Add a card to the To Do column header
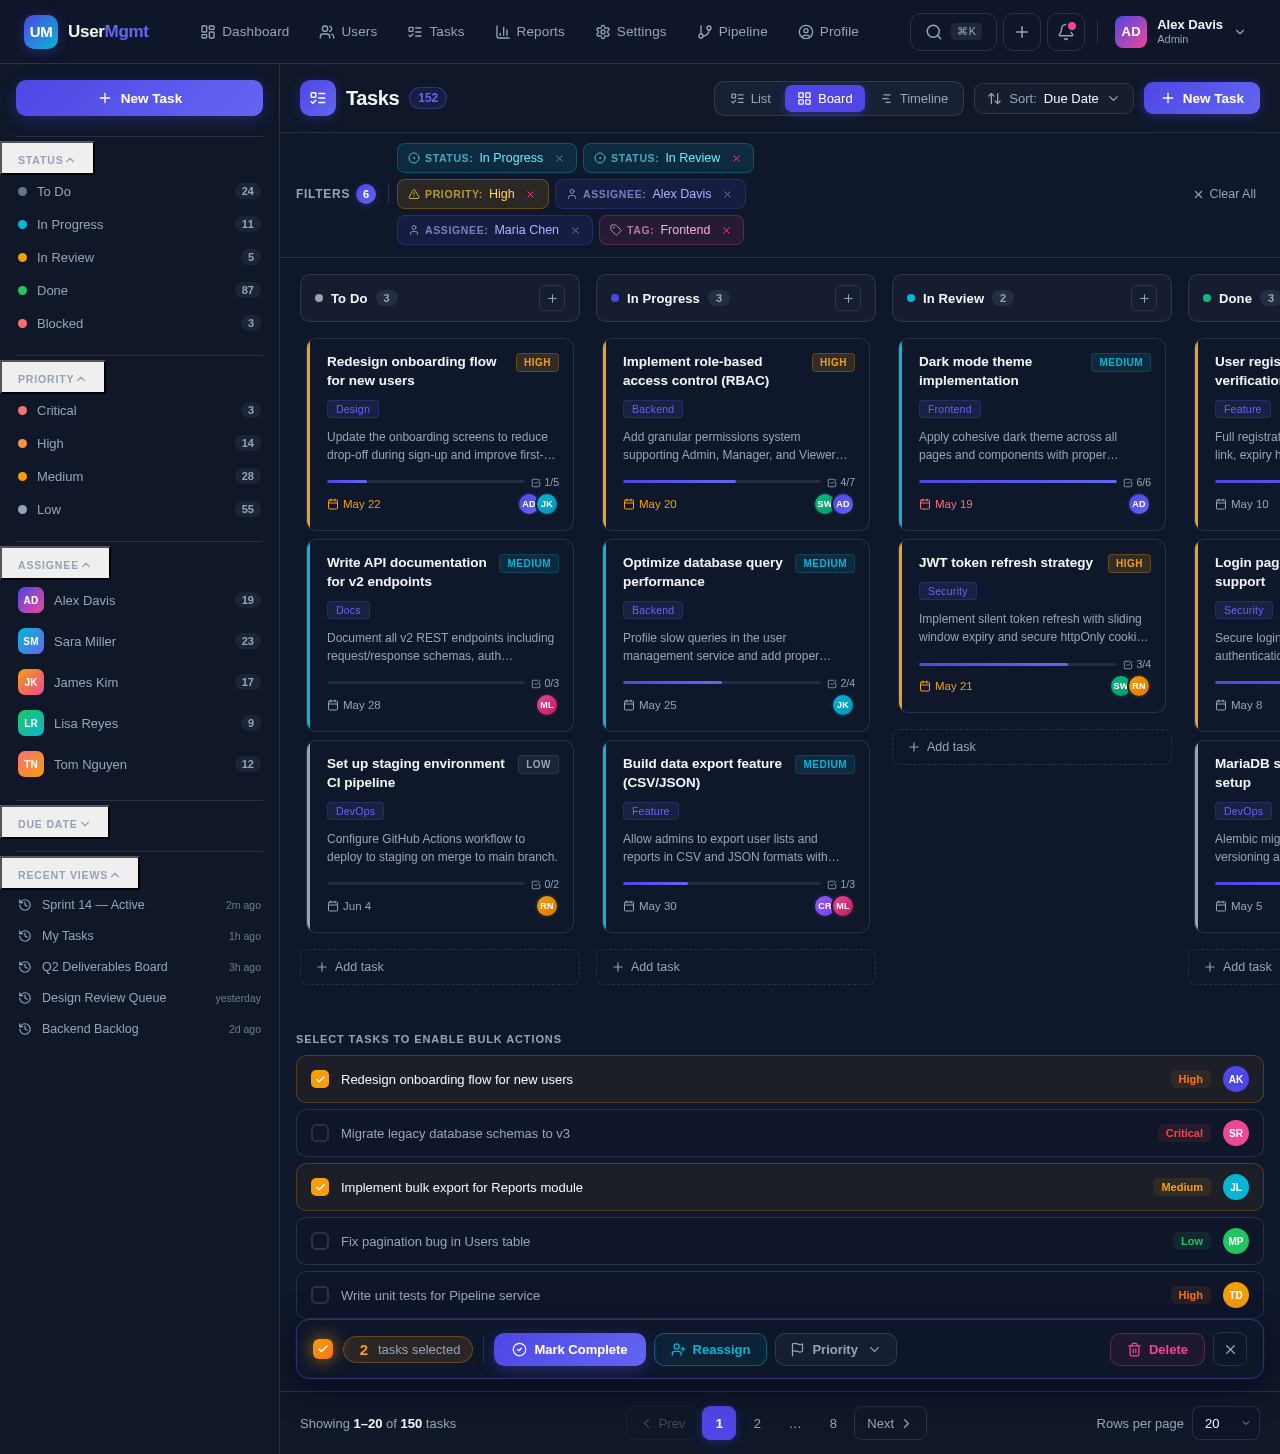The width and height of the screenshot is (1280, 1454). (x=552, y=298)
